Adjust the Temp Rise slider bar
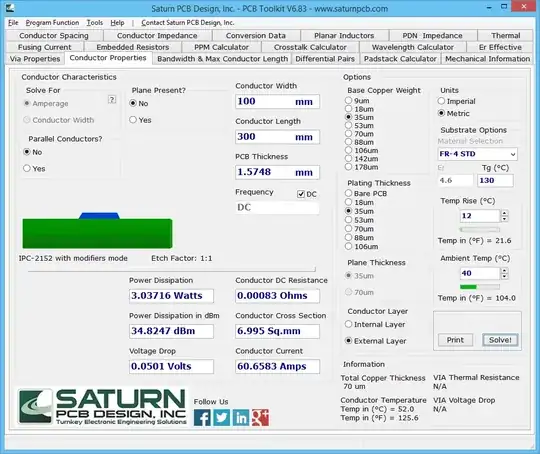 [x=480, y=229]
